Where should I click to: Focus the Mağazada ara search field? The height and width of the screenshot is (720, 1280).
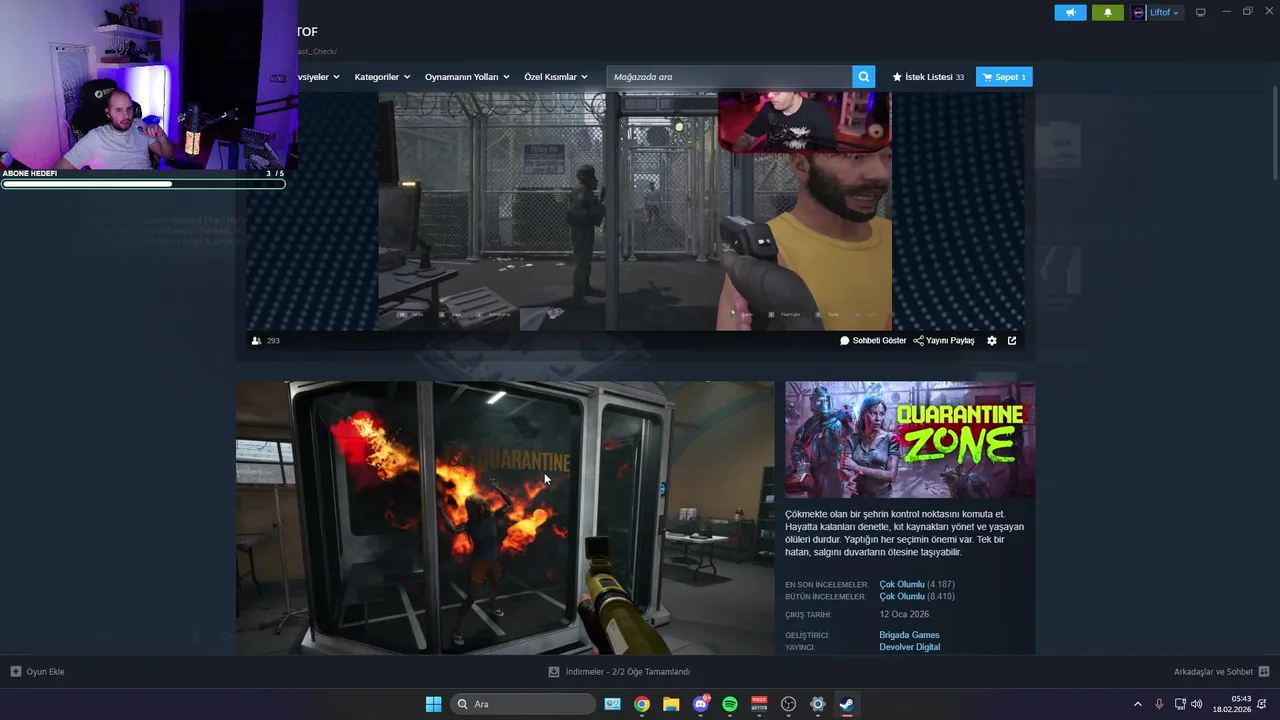pyautogui.click(x=730, y=77)
